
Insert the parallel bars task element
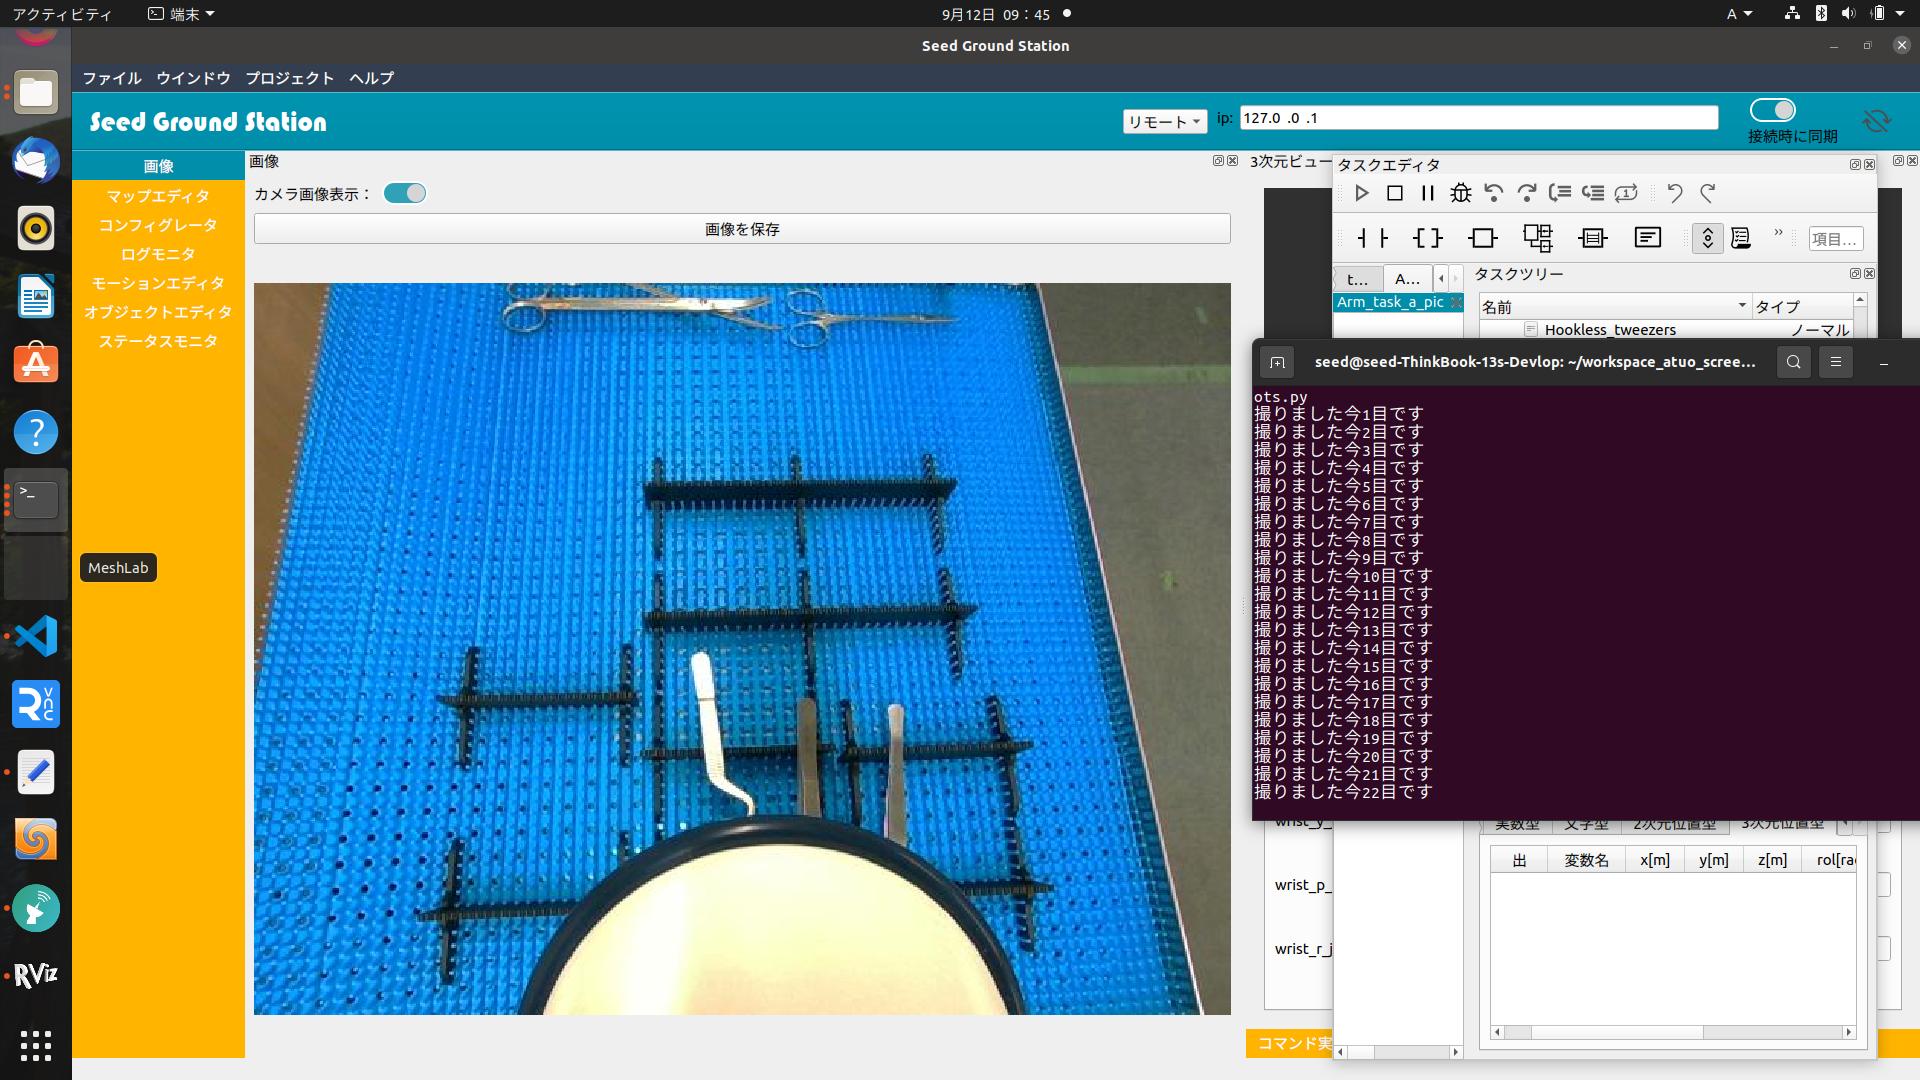pos(1372,238)
